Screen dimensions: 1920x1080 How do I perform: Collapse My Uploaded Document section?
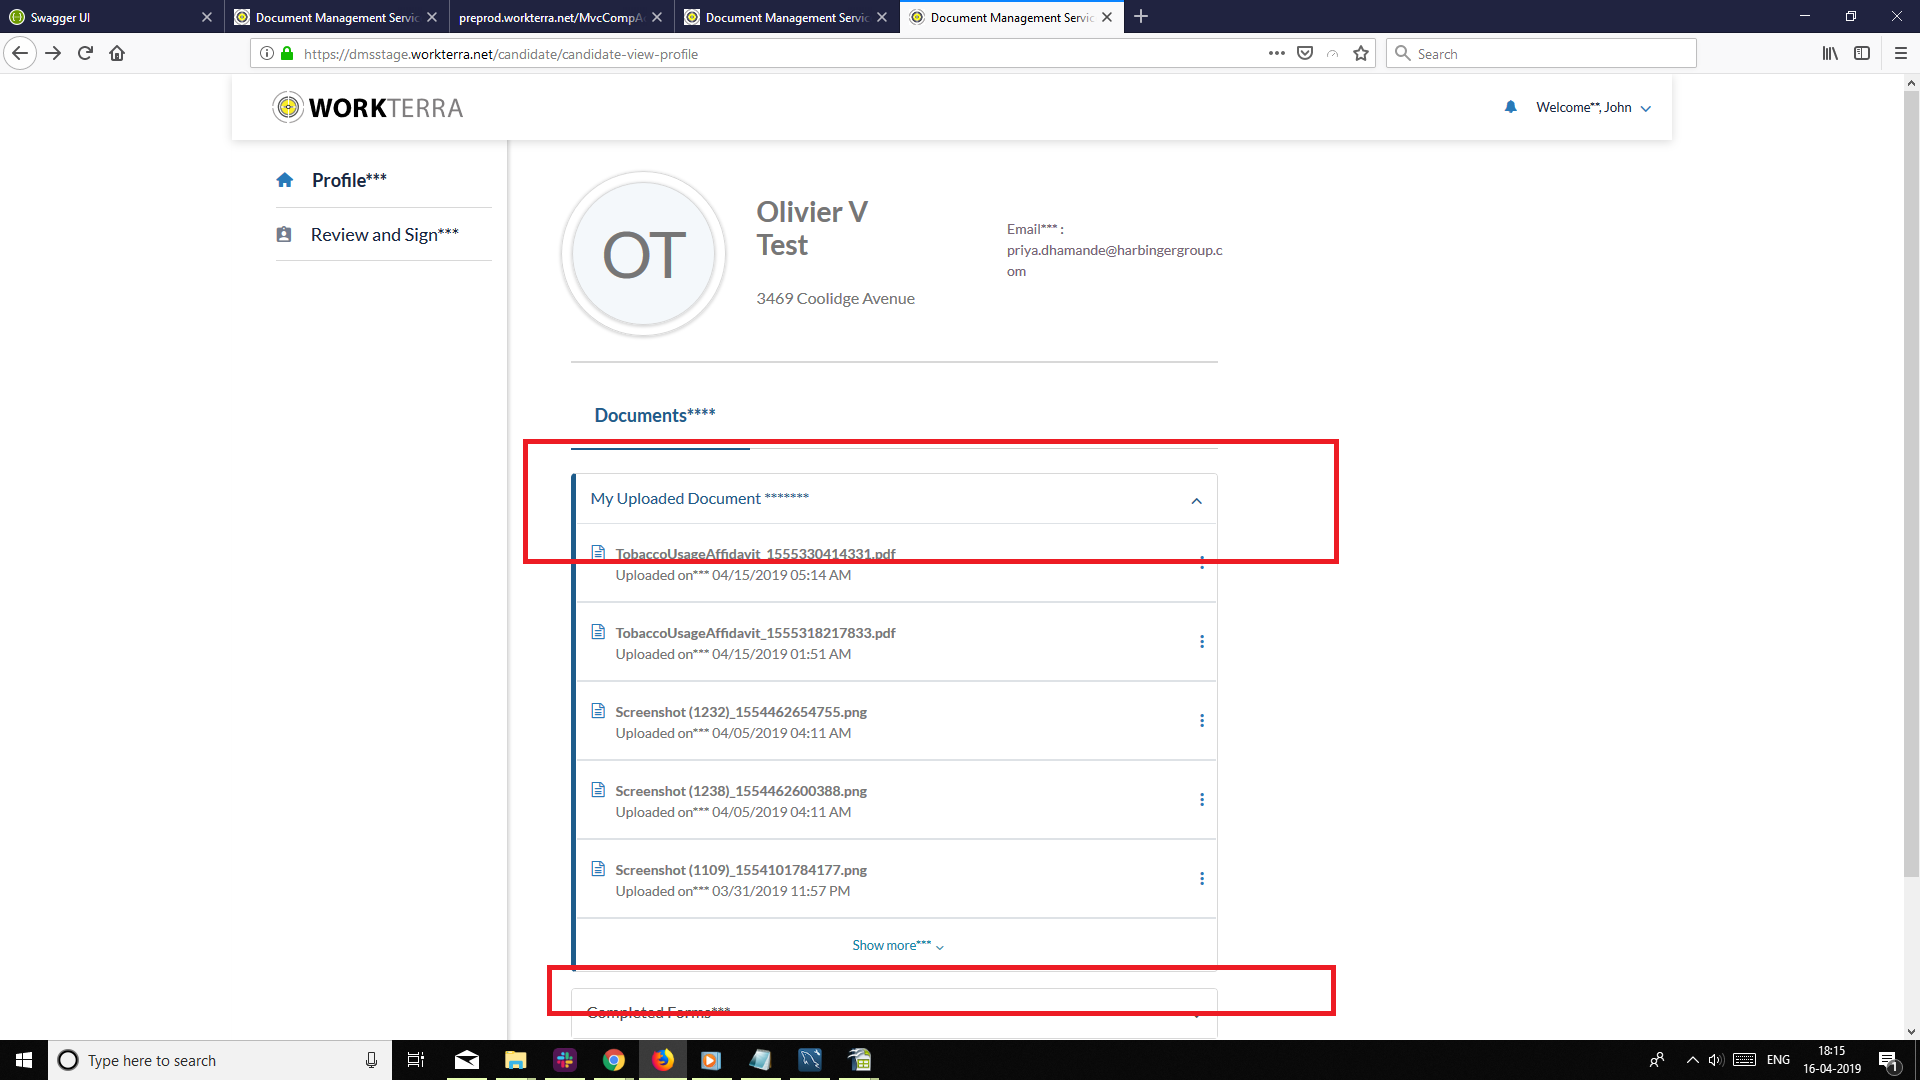tap(1196, 500)
